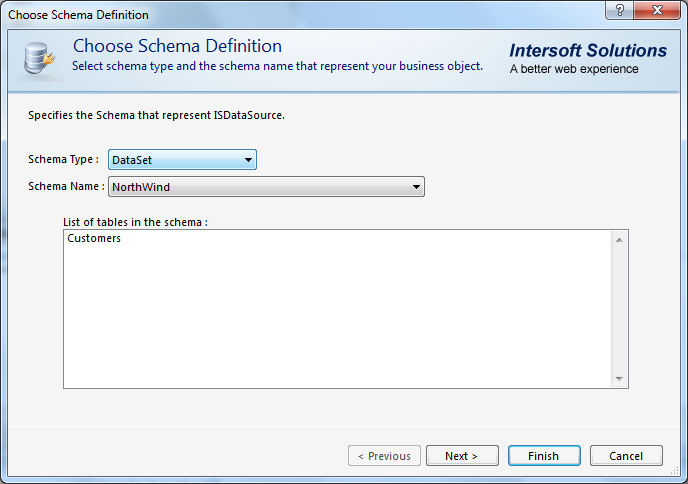Click the window title bar text

(79, 15)
